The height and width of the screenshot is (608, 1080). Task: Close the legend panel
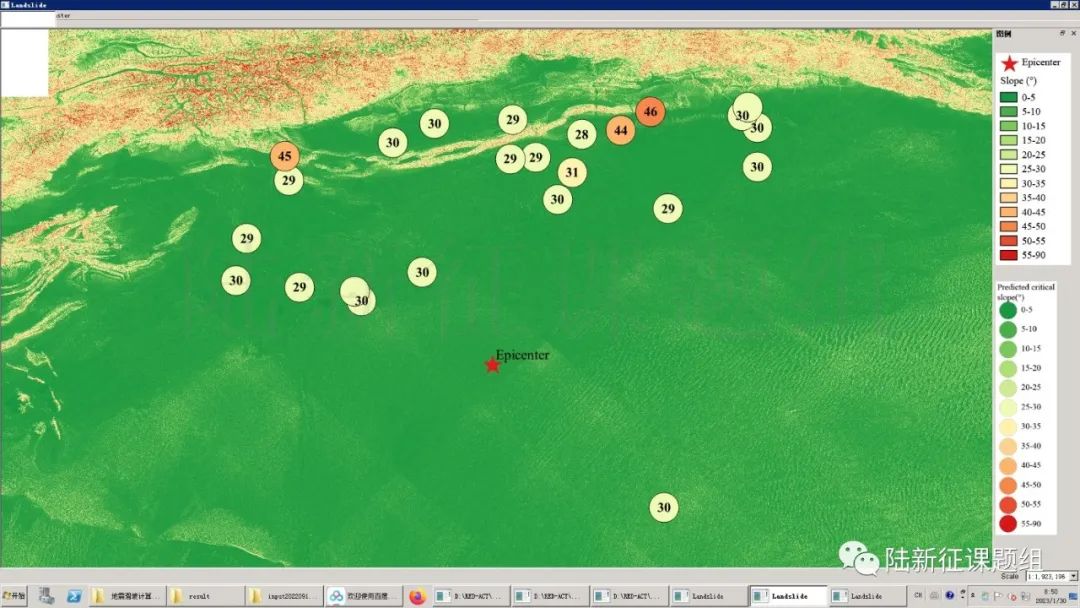coord(1073,33)
